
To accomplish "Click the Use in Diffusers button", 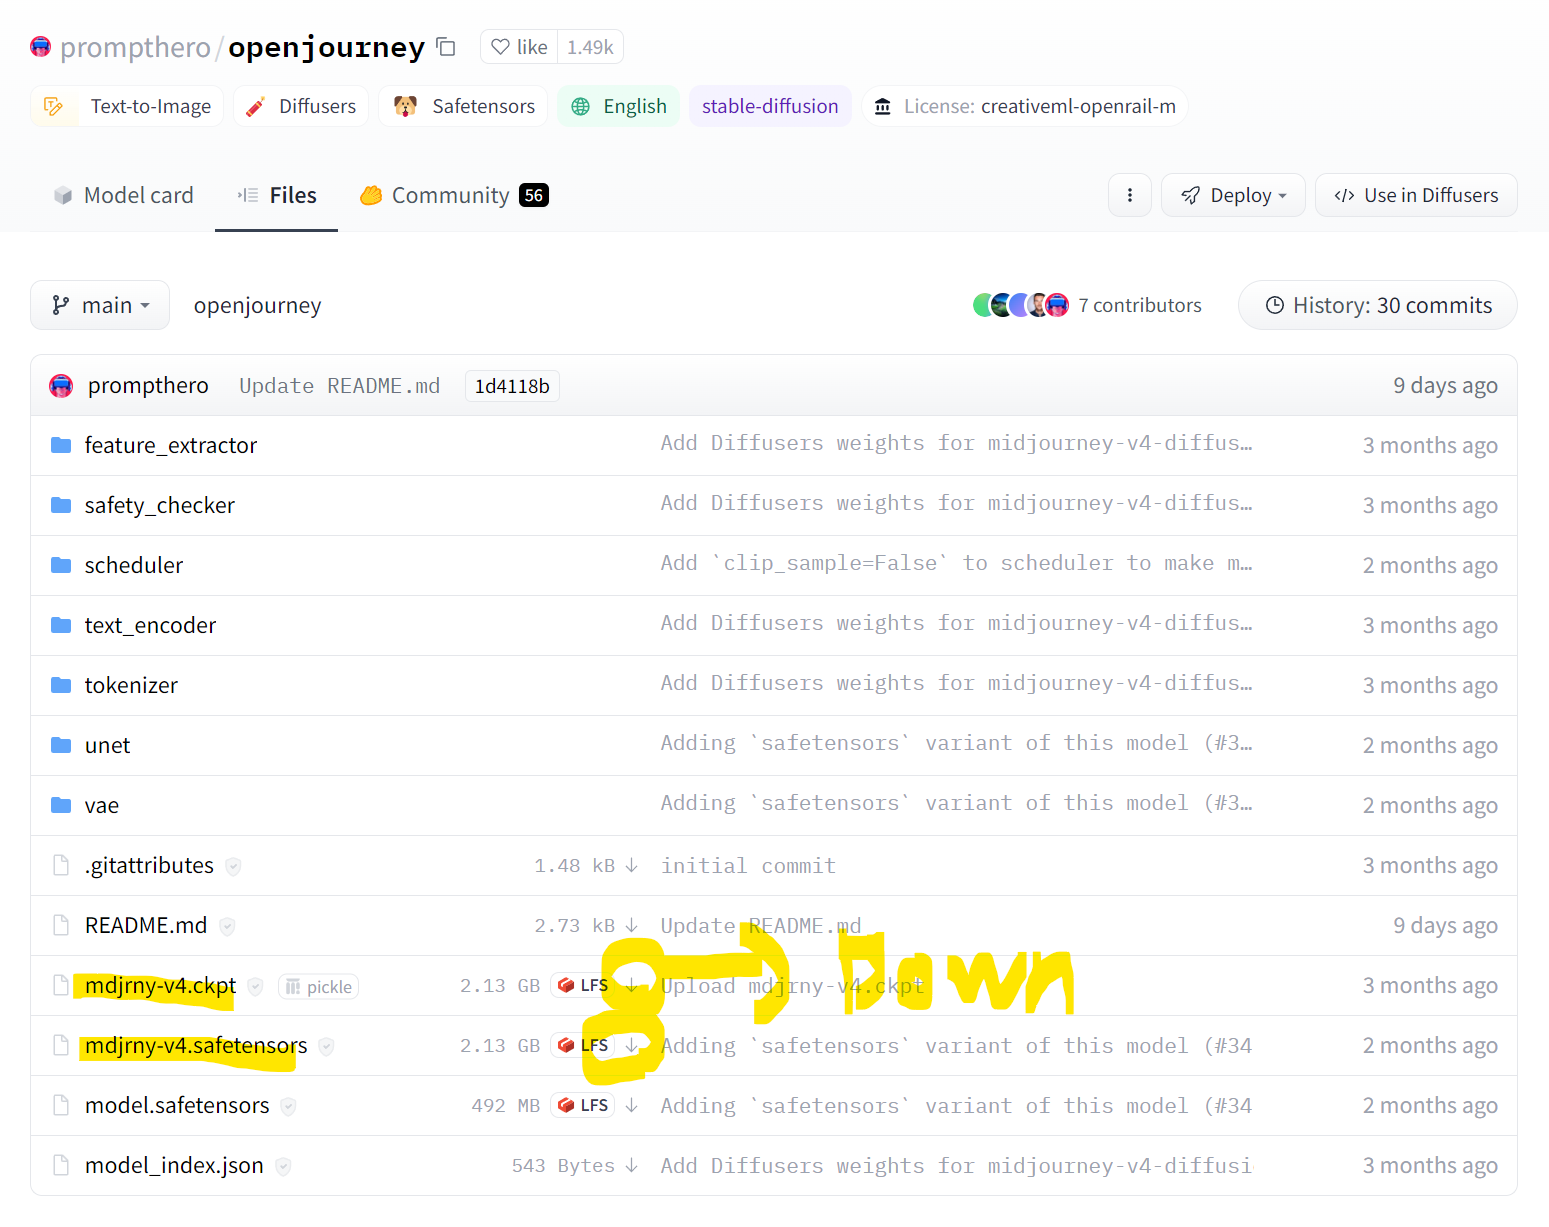I will coord(1416,195).
